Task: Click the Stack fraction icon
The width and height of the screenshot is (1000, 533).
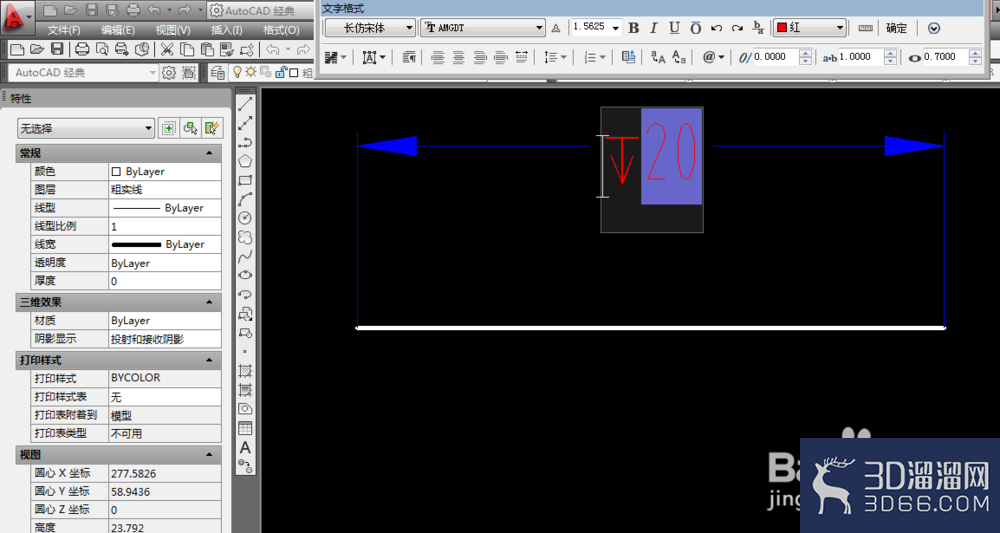Action: click(x=759, y=28)
